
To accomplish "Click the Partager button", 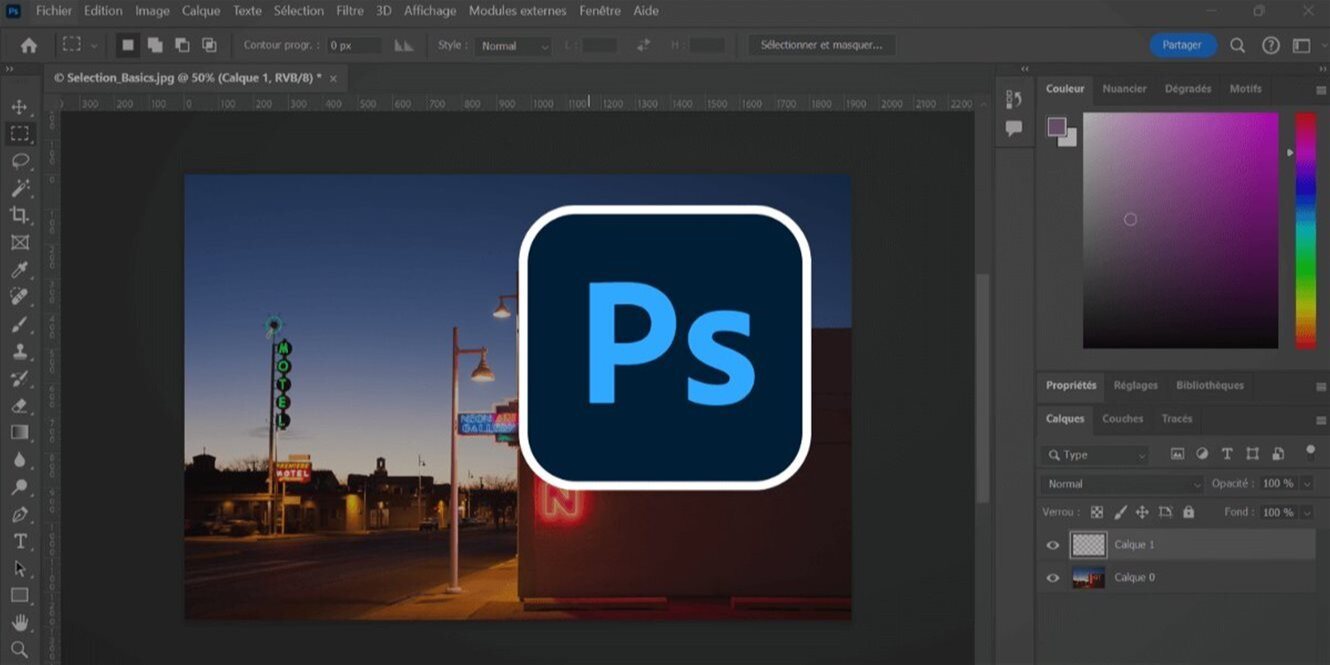I will click(x=1182, y=45).
